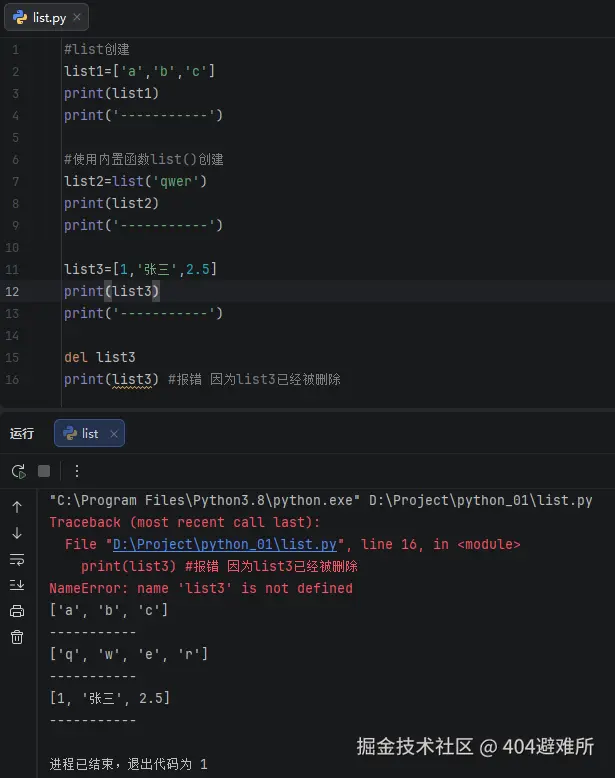Viewport: 615px width, 778px height.
Task: Click the print(list3) on line 12
Action: pyautogui.click(x=111, y=291)
